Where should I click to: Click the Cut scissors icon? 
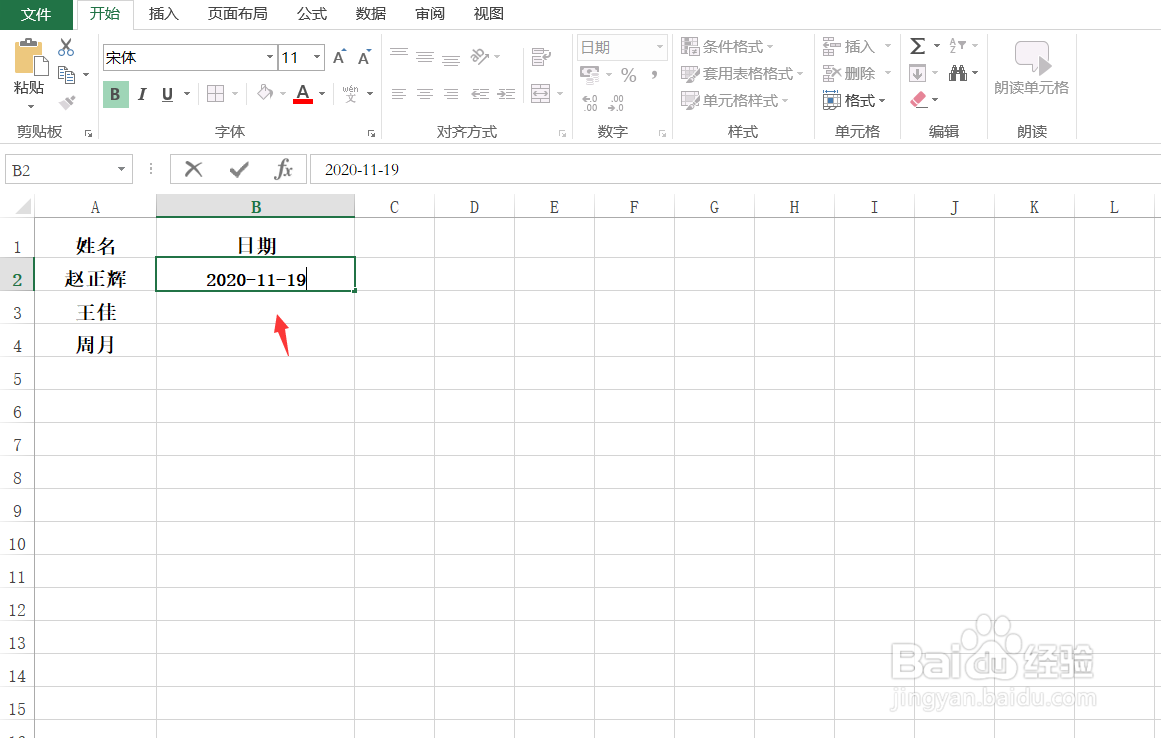tap(66, 47)
